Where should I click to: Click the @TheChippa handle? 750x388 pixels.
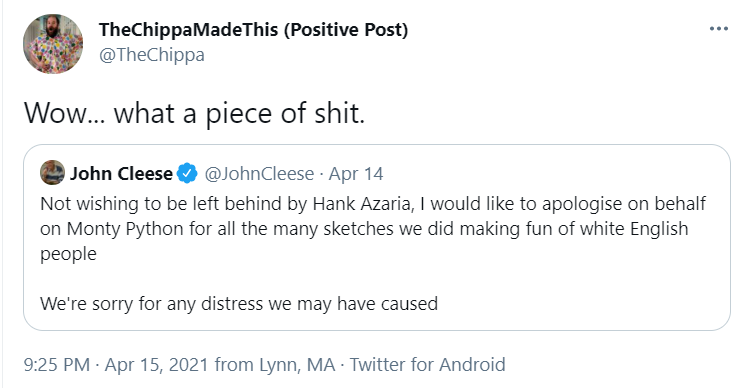(x=152, y=55)
